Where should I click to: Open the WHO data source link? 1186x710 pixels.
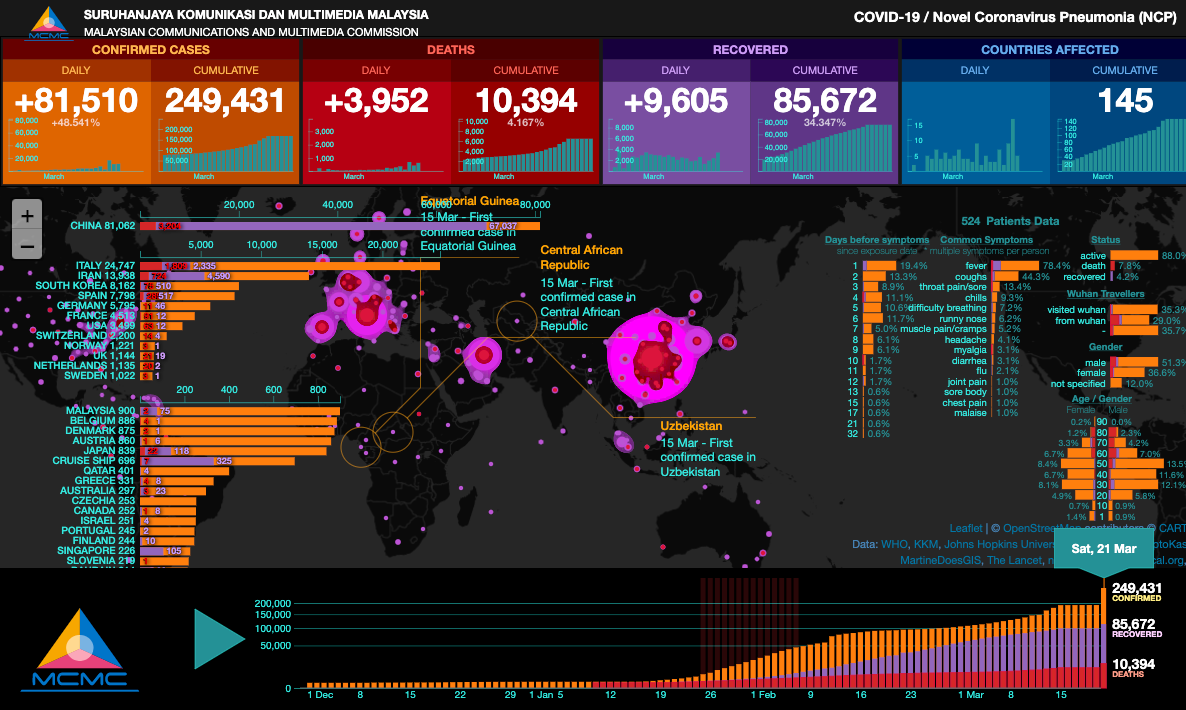point(893,545)
